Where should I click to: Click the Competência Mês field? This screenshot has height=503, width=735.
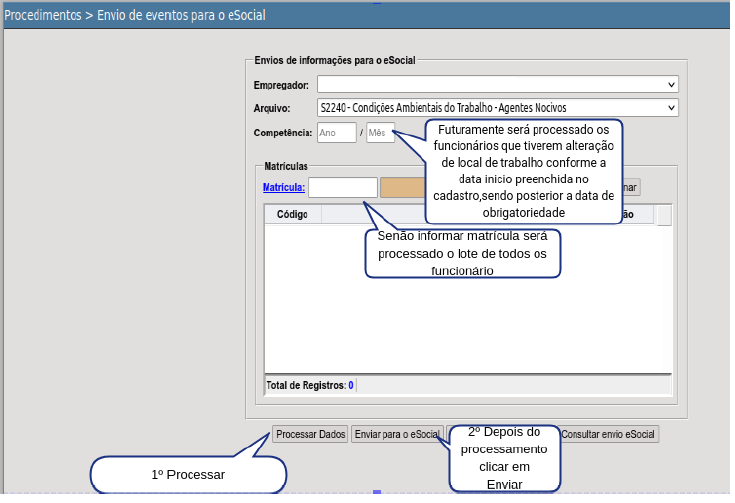click(x=380, y=133)
